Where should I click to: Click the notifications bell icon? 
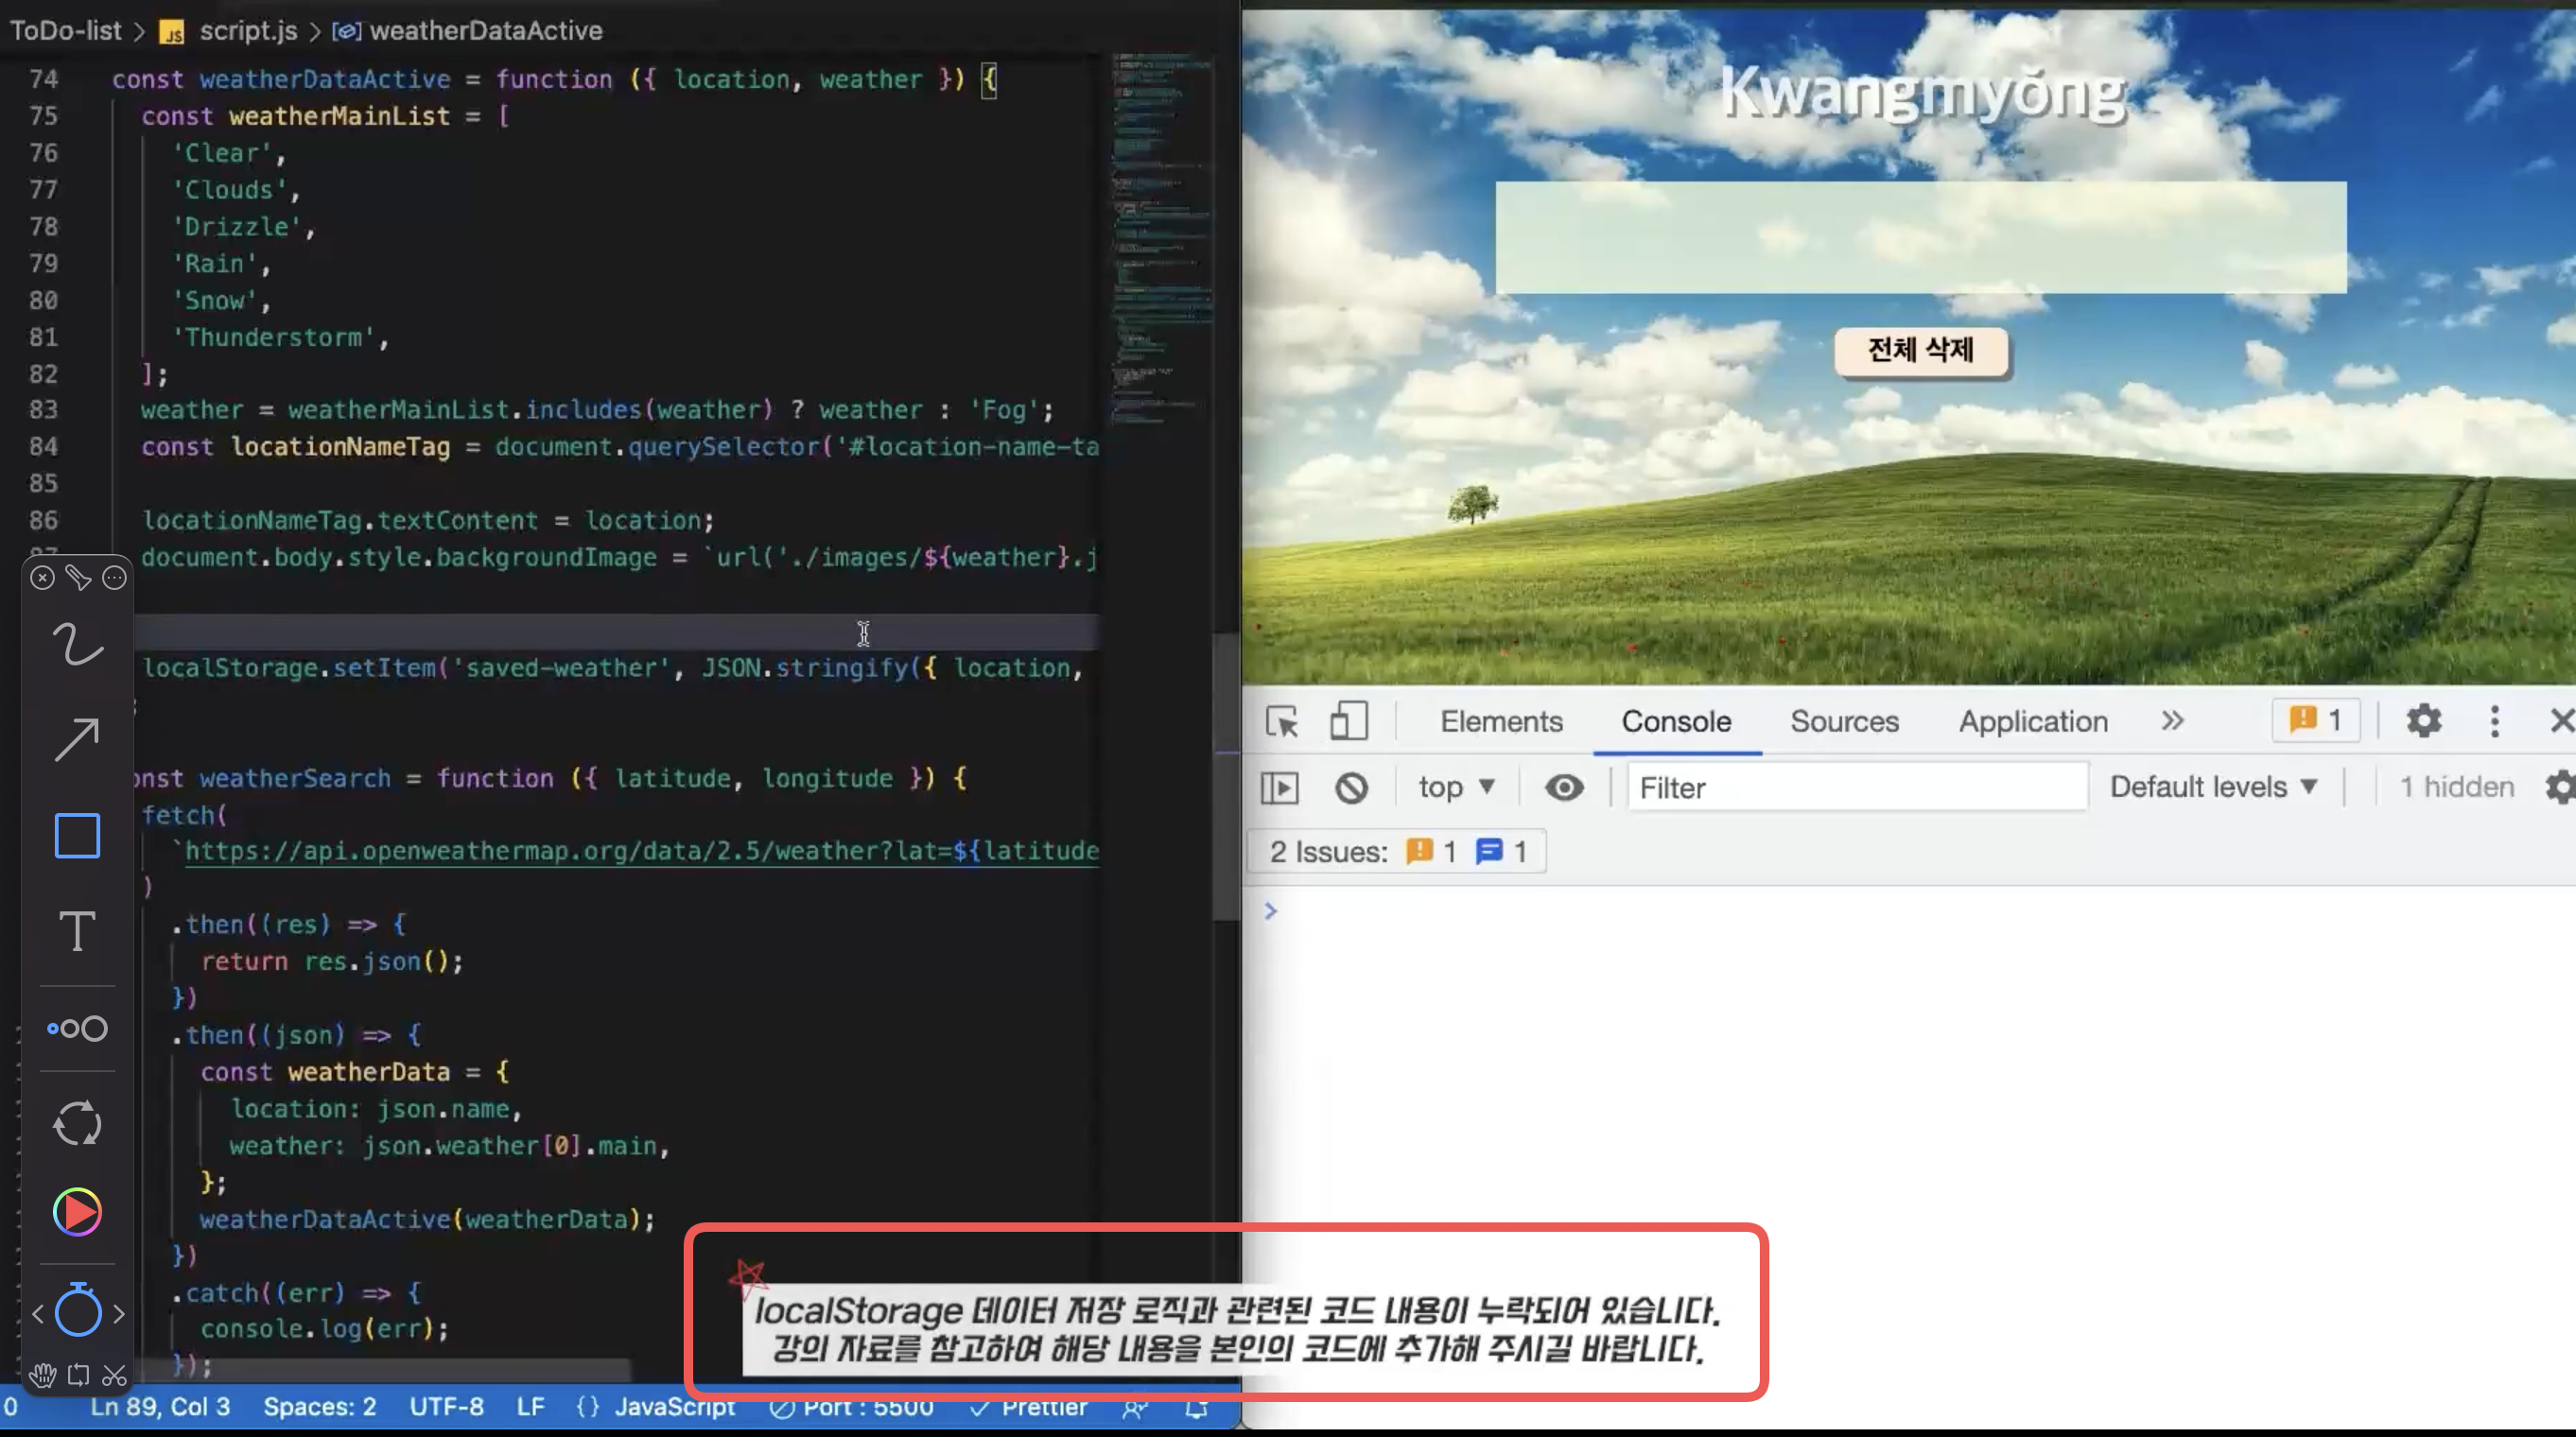[1196, 1408]
